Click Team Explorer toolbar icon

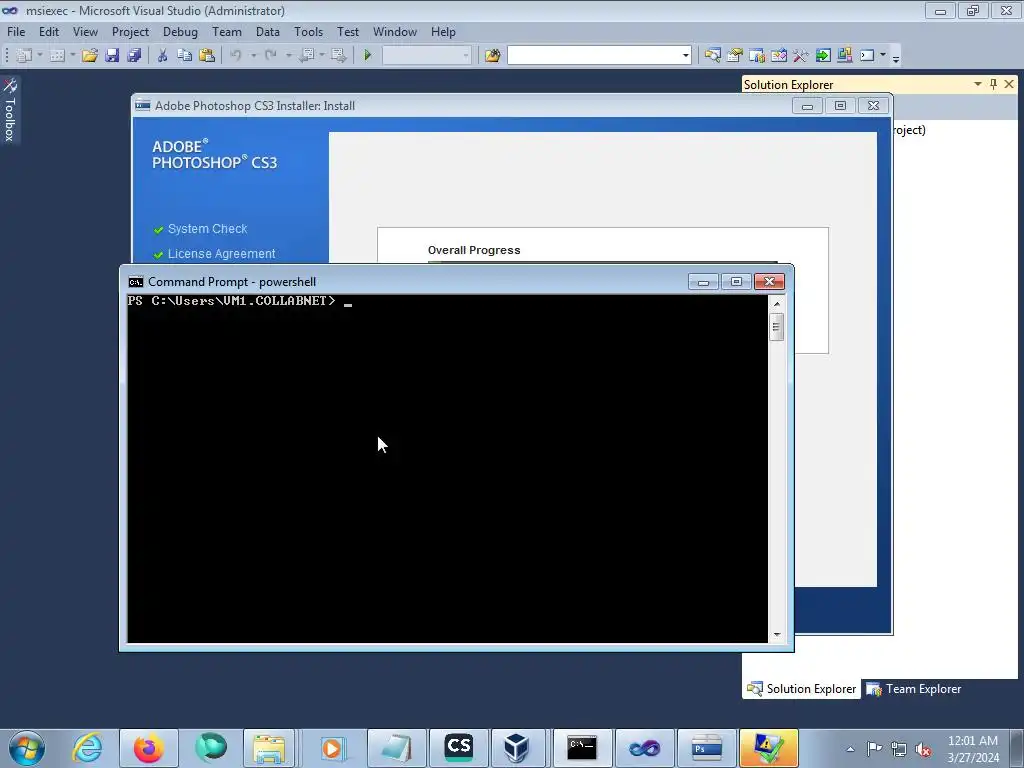point(757,56)
